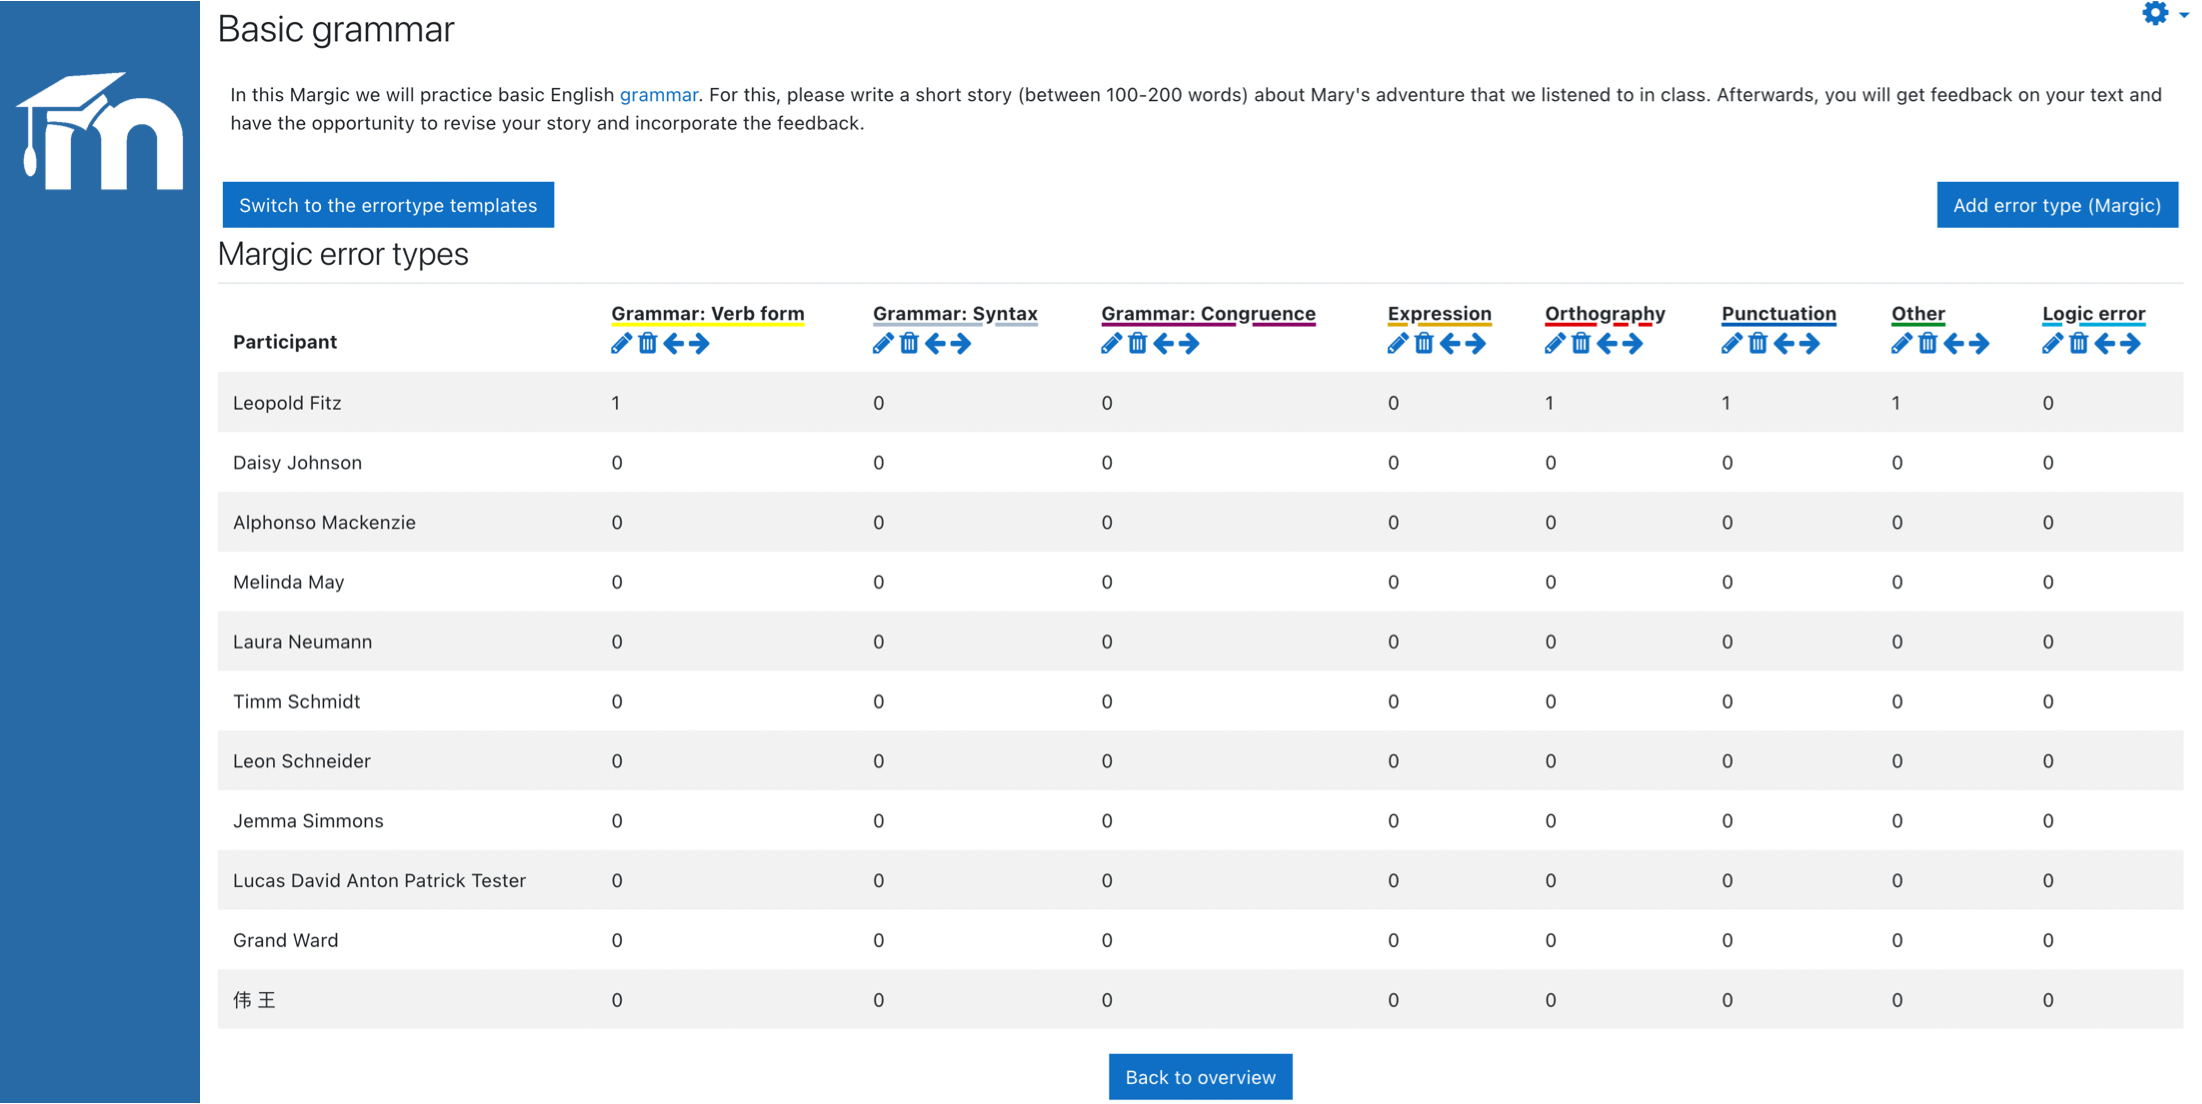
Task: Click the Orthography column header
Action: pyautogui.click(x=1604, y=314)
